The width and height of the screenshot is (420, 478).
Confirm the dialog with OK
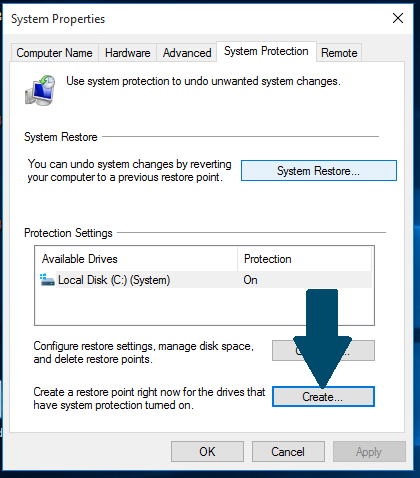click(x=207, y=452)
